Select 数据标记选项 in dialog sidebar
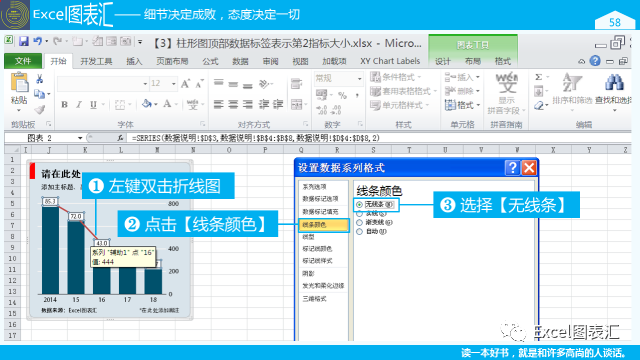The image size is (640, 360). coord(320,199)
